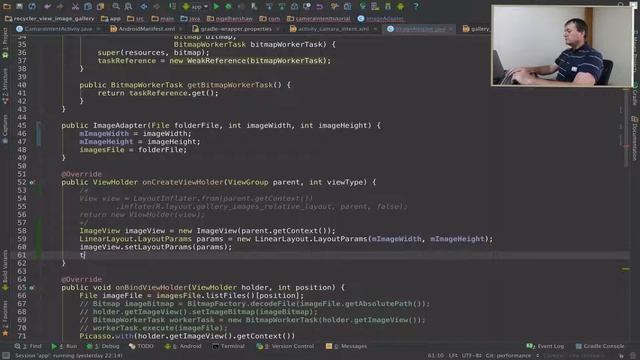Open the Gradle Console
The height and width of the screenshot is (360, 640).
click(x=600, y=346)
